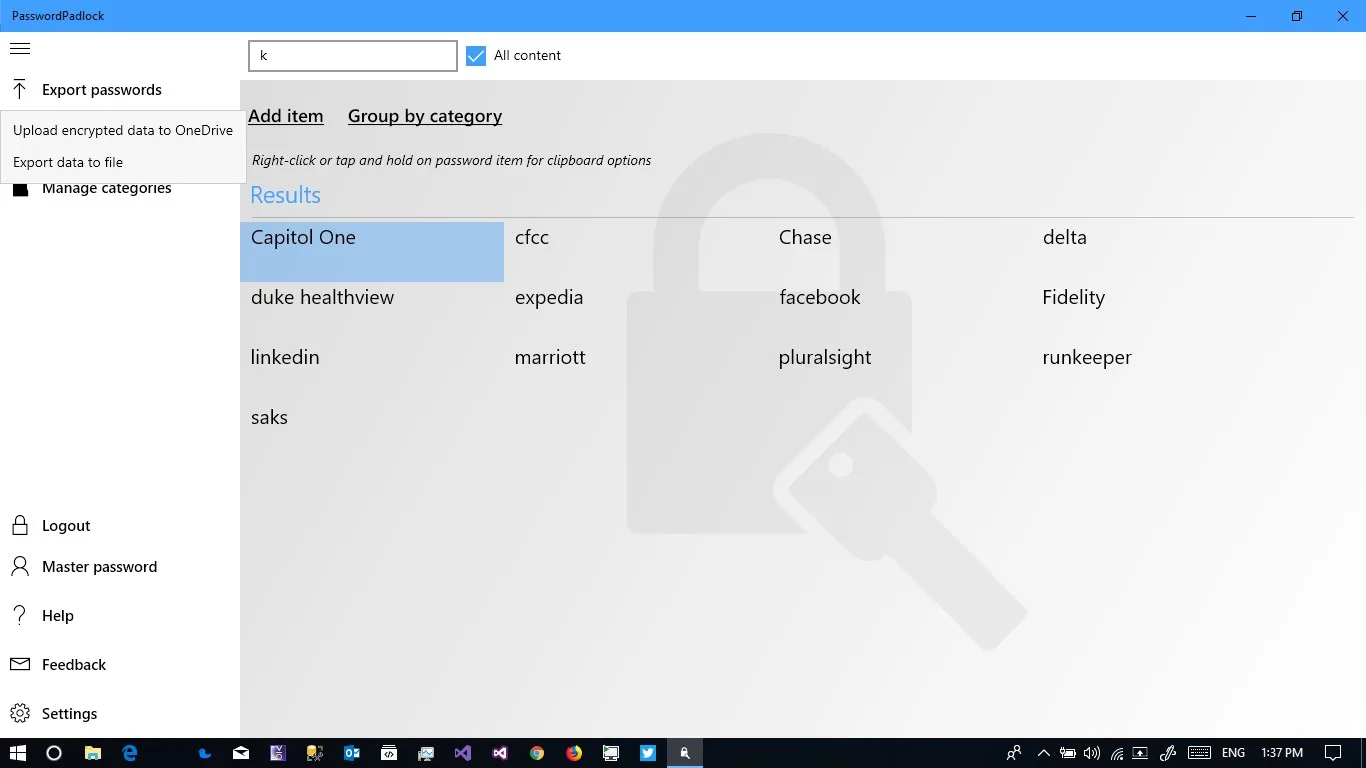Screen dimensions: 1366x768
Task: Select the facebook password item
Action: [x=900, y=312]
